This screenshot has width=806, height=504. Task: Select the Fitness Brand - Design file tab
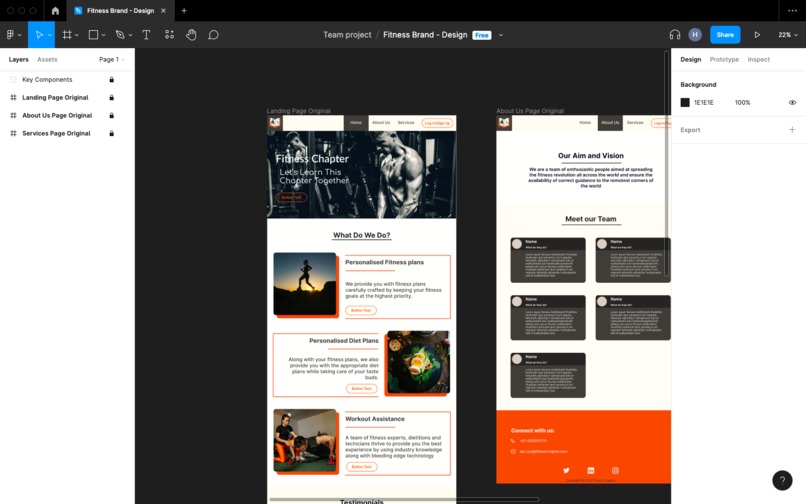(120, 10)
